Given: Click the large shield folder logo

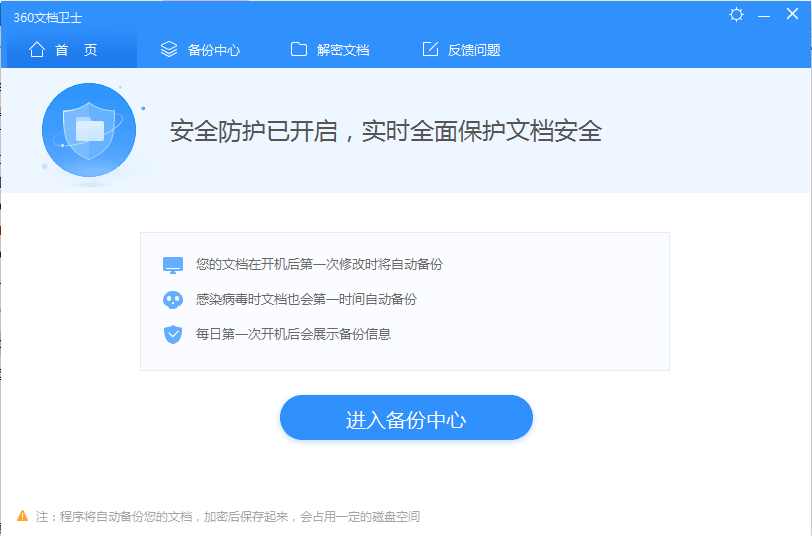Looking at the screenshot, I should click(89, 129).
